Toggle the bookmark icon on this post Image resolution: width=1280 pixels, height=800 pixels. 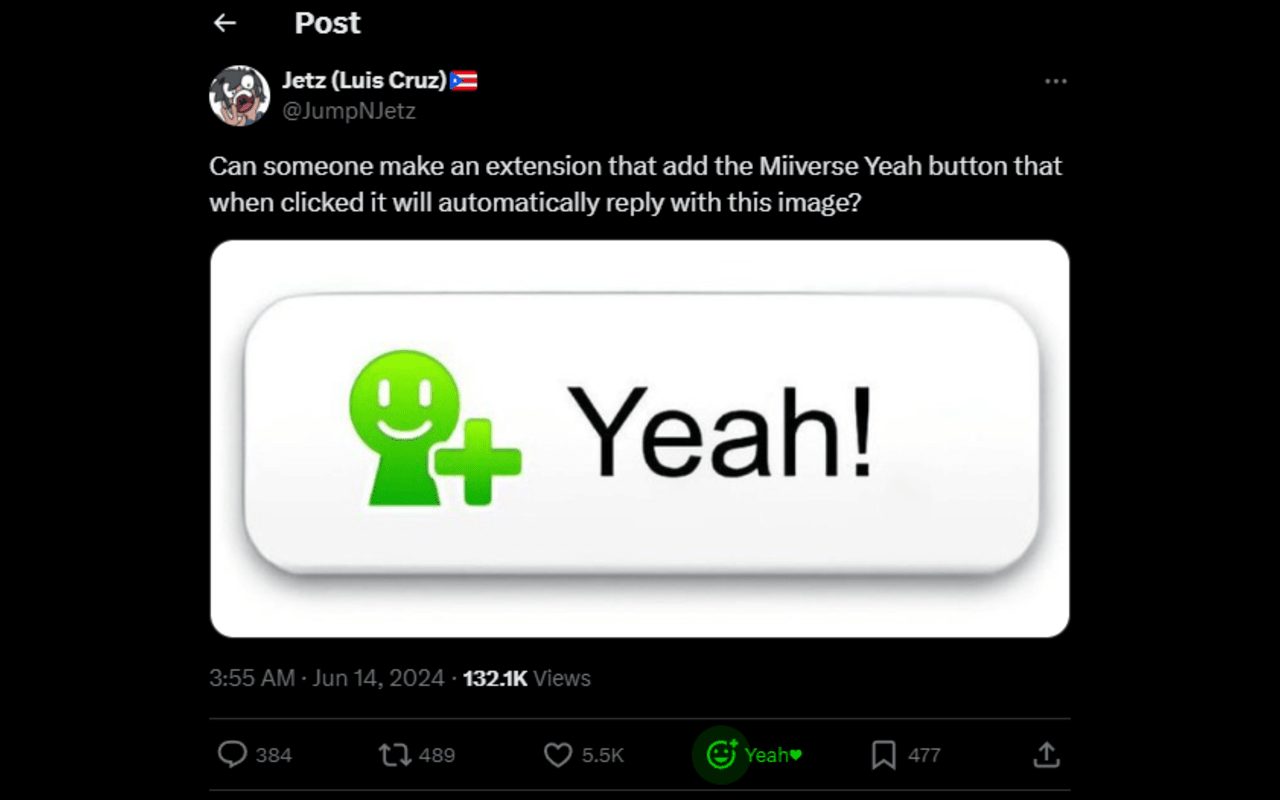[x=884, y=754]
